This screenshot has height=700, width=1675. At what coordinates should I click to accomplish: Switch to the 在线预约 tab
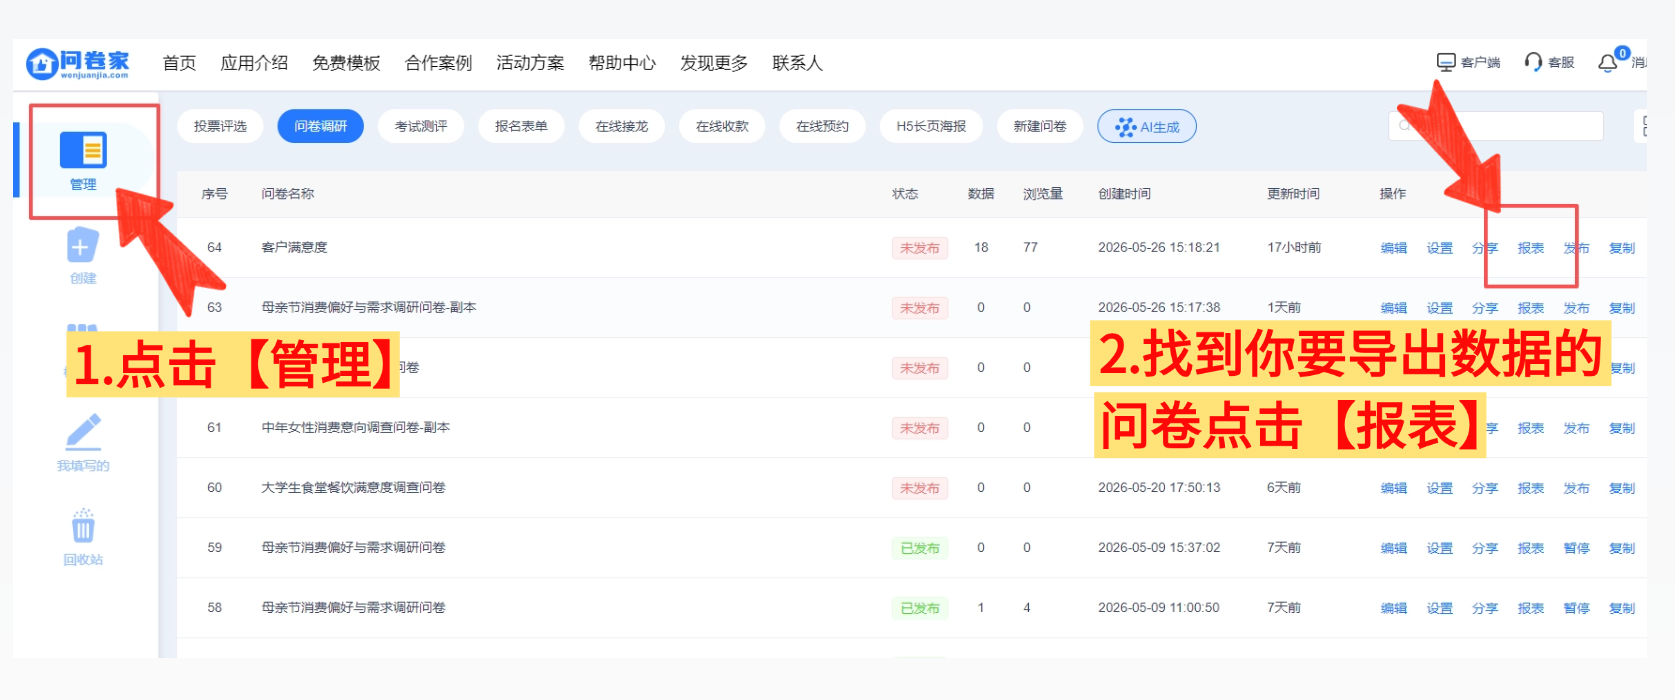click(822, 126)
